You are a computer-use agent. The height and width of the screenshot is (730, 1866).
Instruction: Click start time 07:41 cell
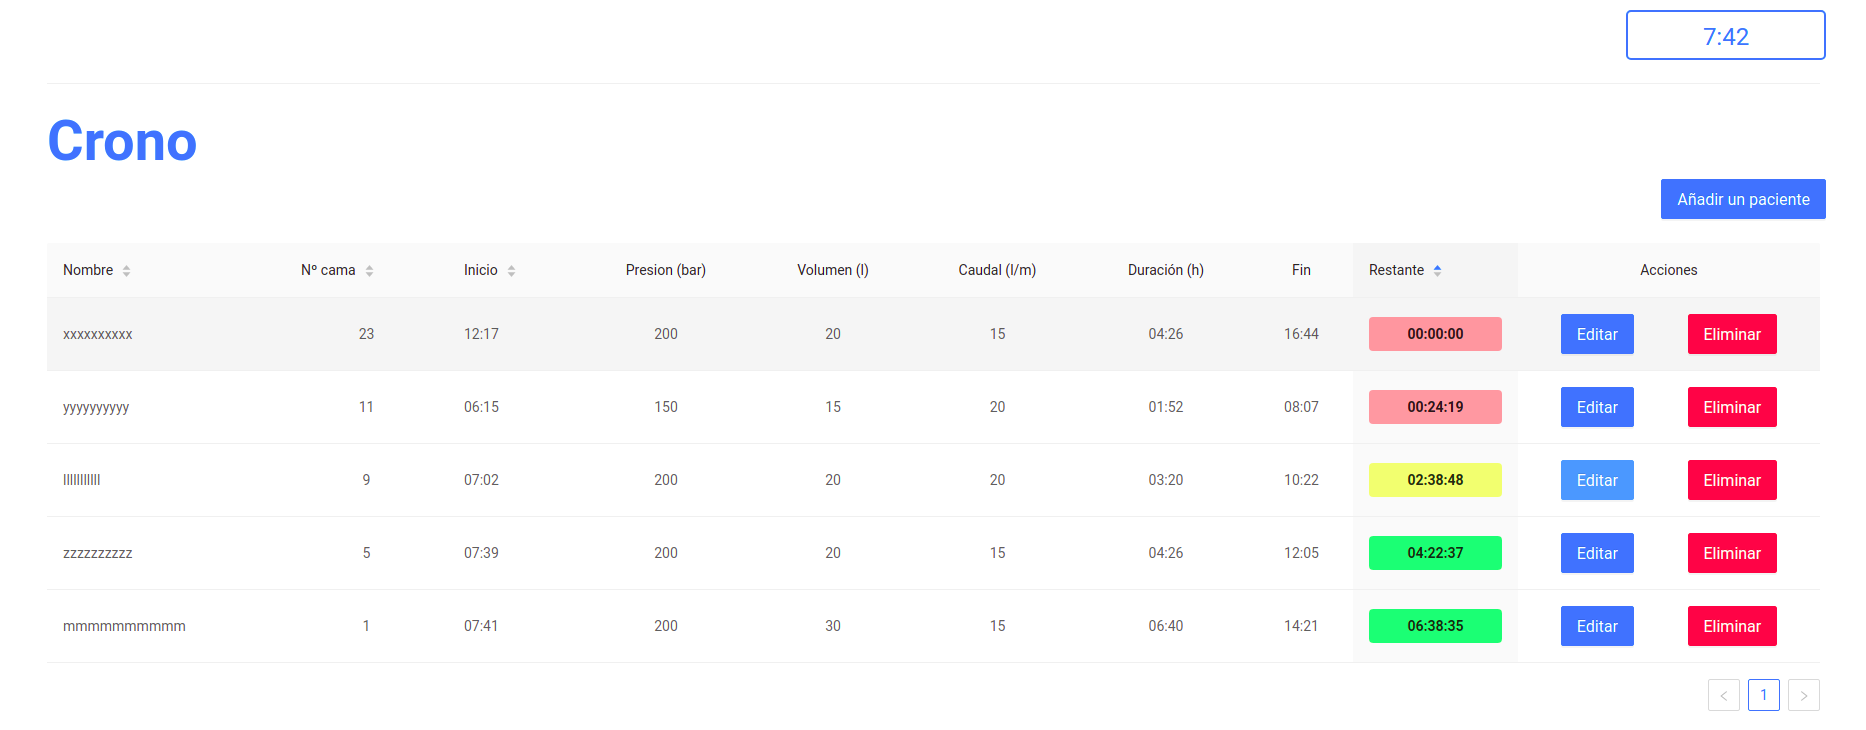(x=481, y=626)
